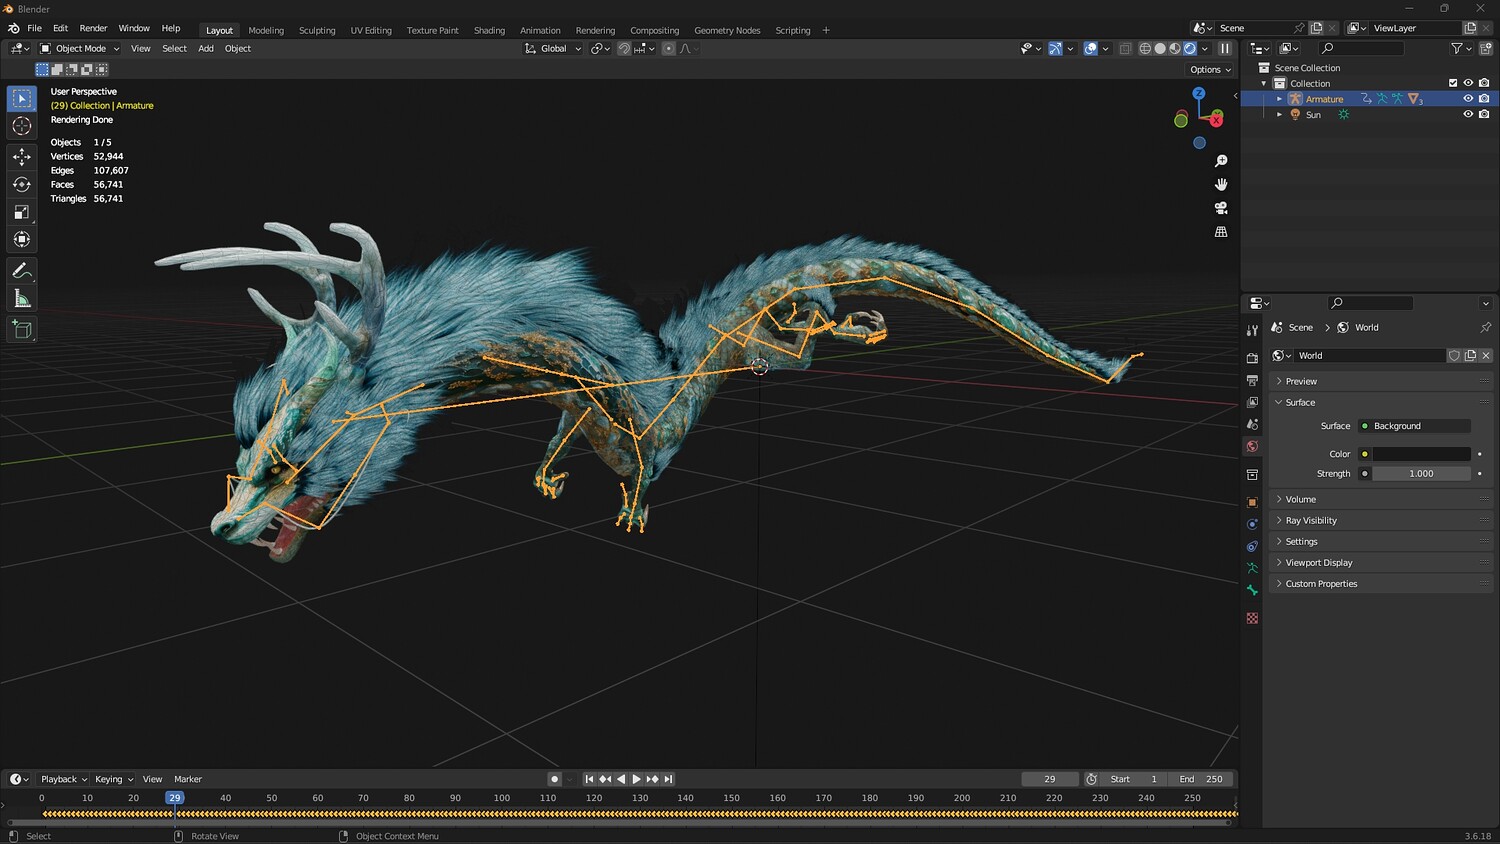Hide the Armature in the viewport
1500x844 pixels.
[1468, 99]
